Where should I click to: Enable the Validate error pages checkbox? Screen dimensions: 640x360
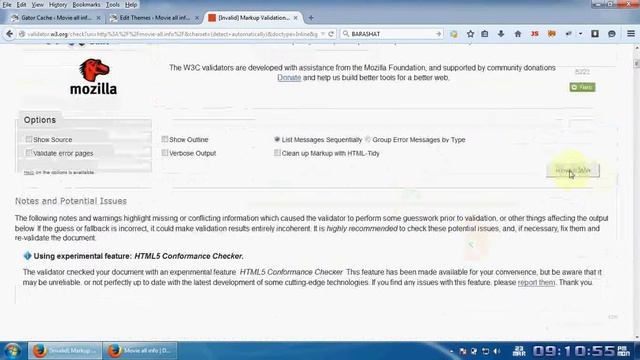click(29, 153)
